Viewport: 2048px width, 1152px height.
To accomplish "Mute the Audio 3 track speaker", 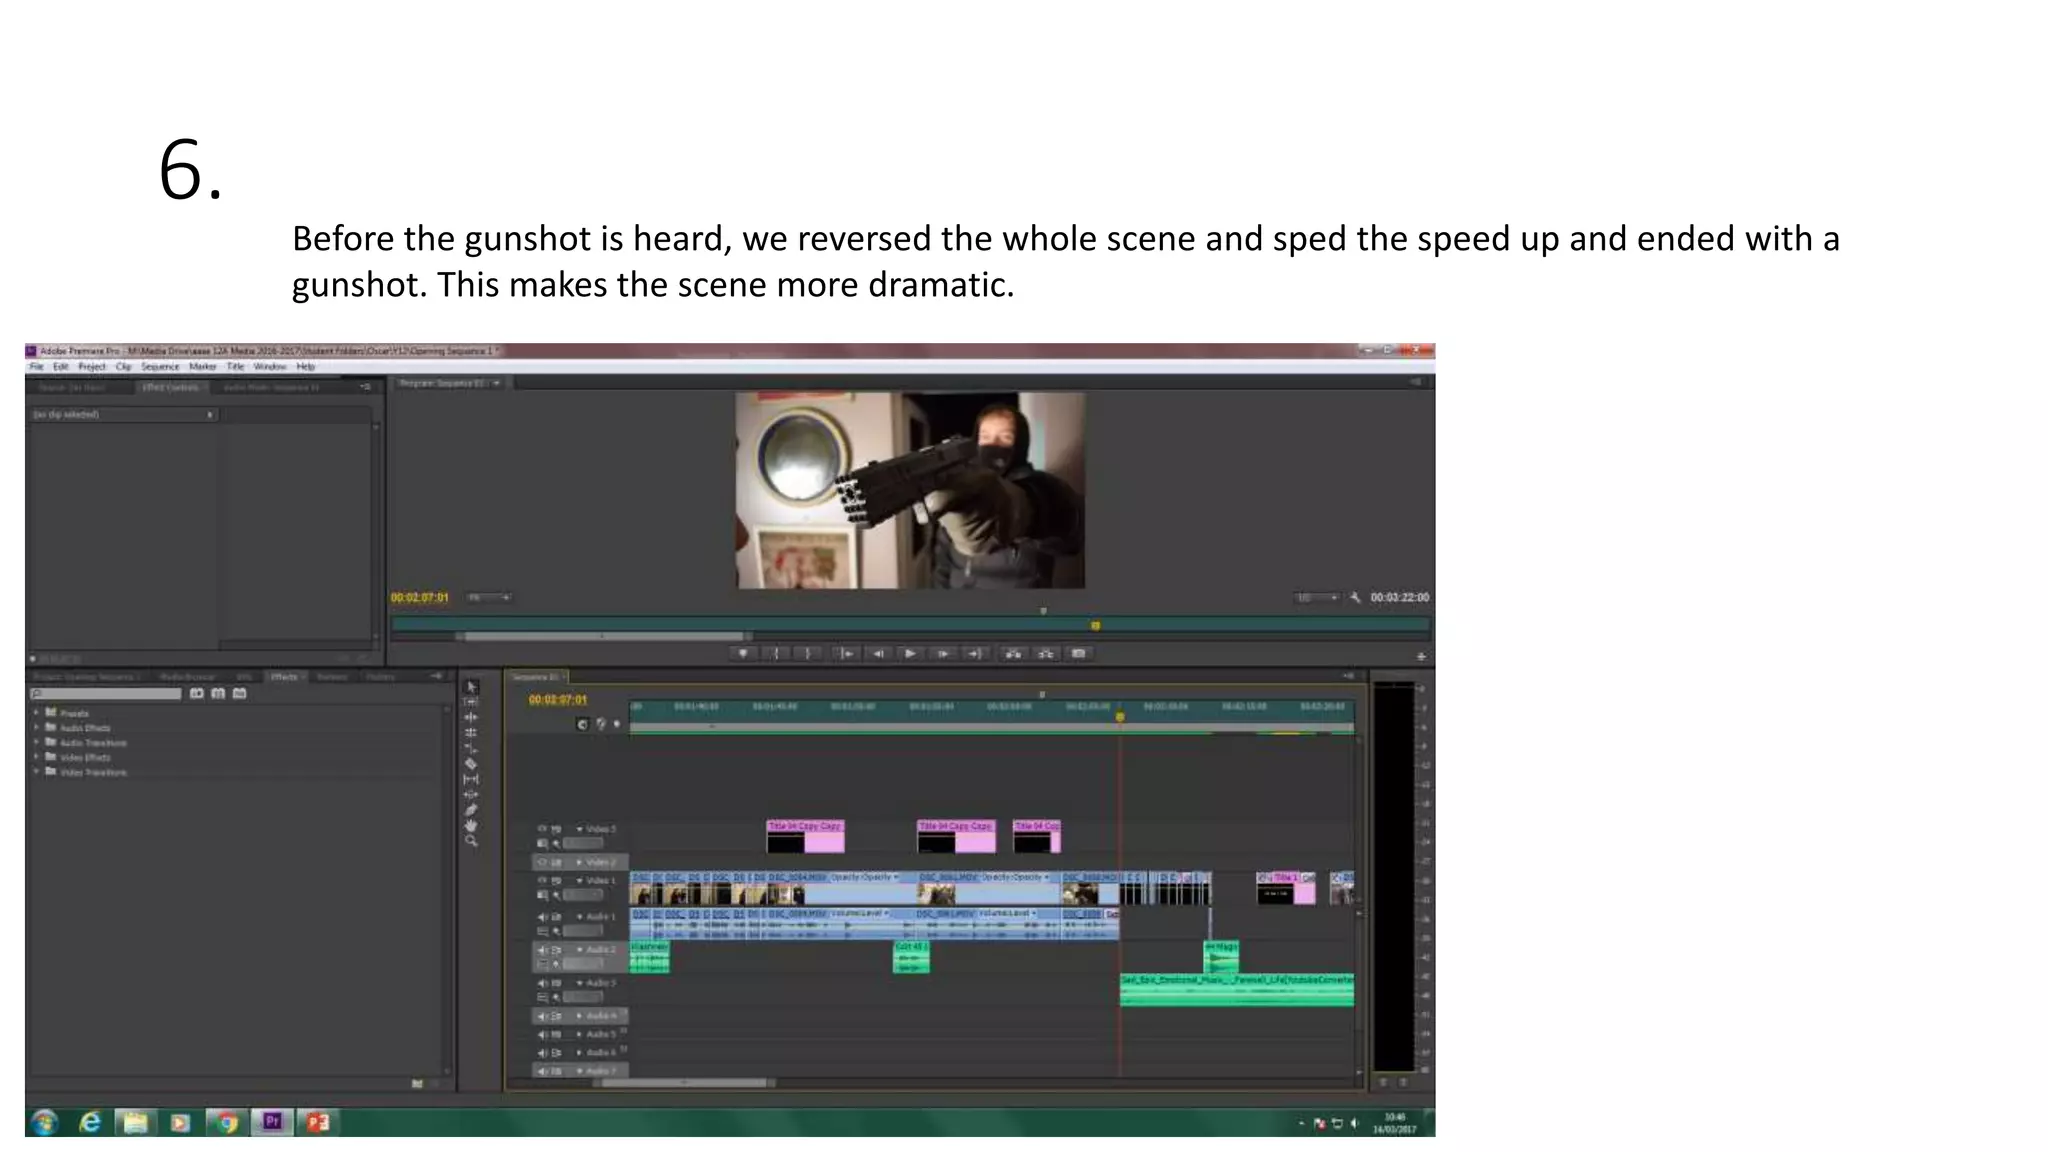I will pos(543,983).
